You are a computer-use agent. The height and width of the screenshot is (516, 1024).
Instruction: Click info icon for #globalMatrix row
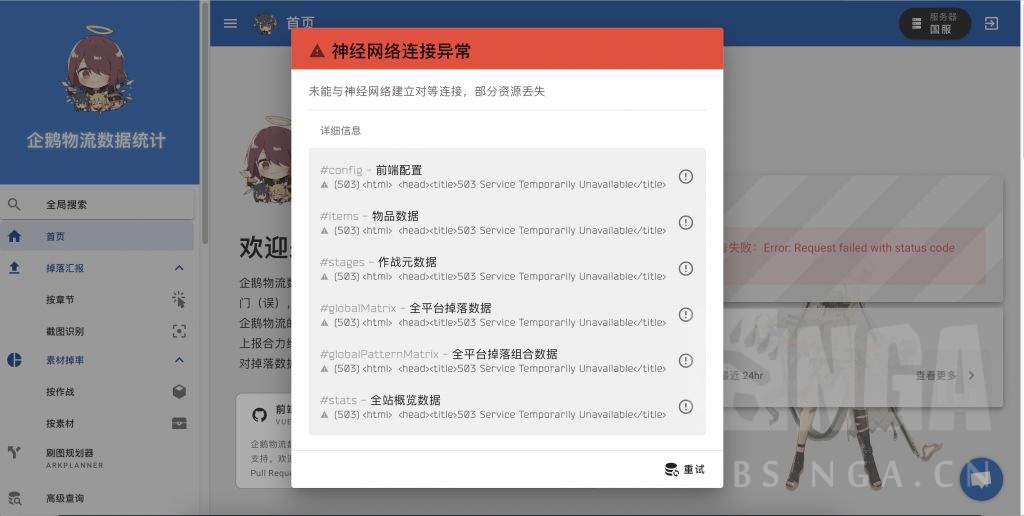click(x=685, y=314)
